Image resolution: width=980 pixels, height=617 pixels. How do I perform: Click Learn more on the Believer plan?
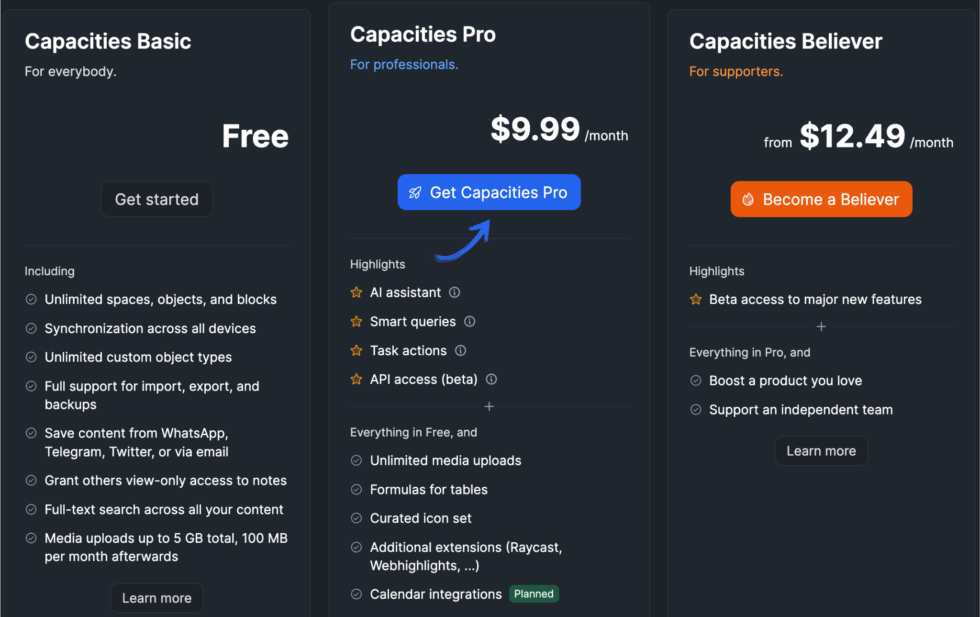821,450
